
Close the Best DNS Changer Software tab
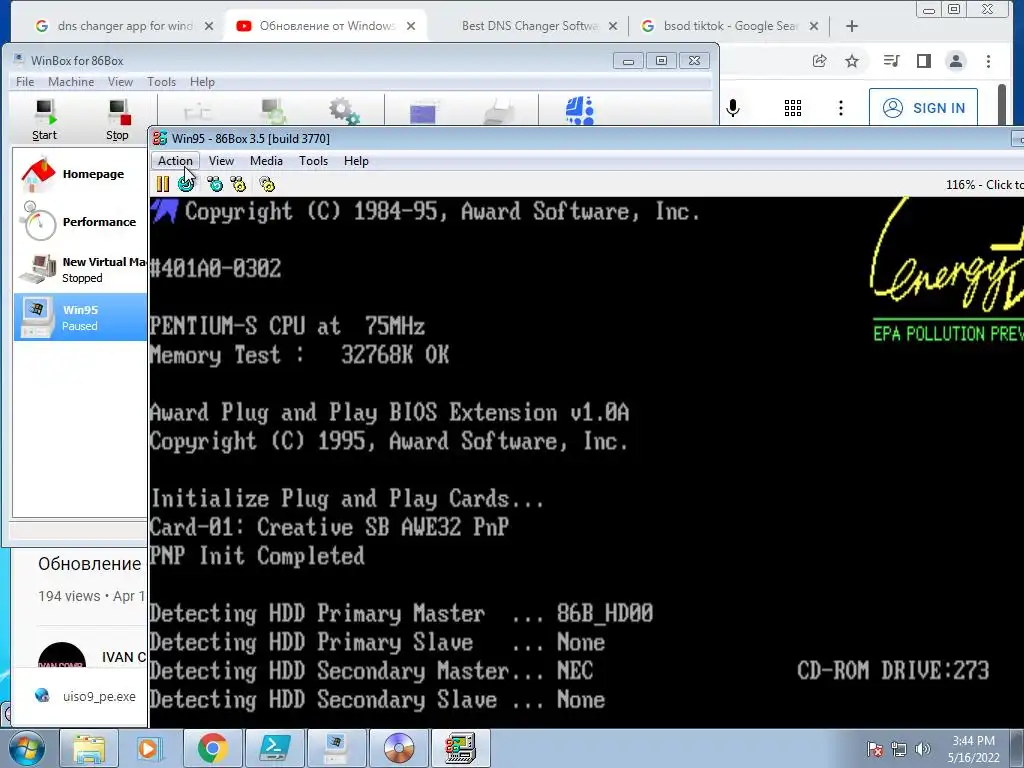click(613, 26)
